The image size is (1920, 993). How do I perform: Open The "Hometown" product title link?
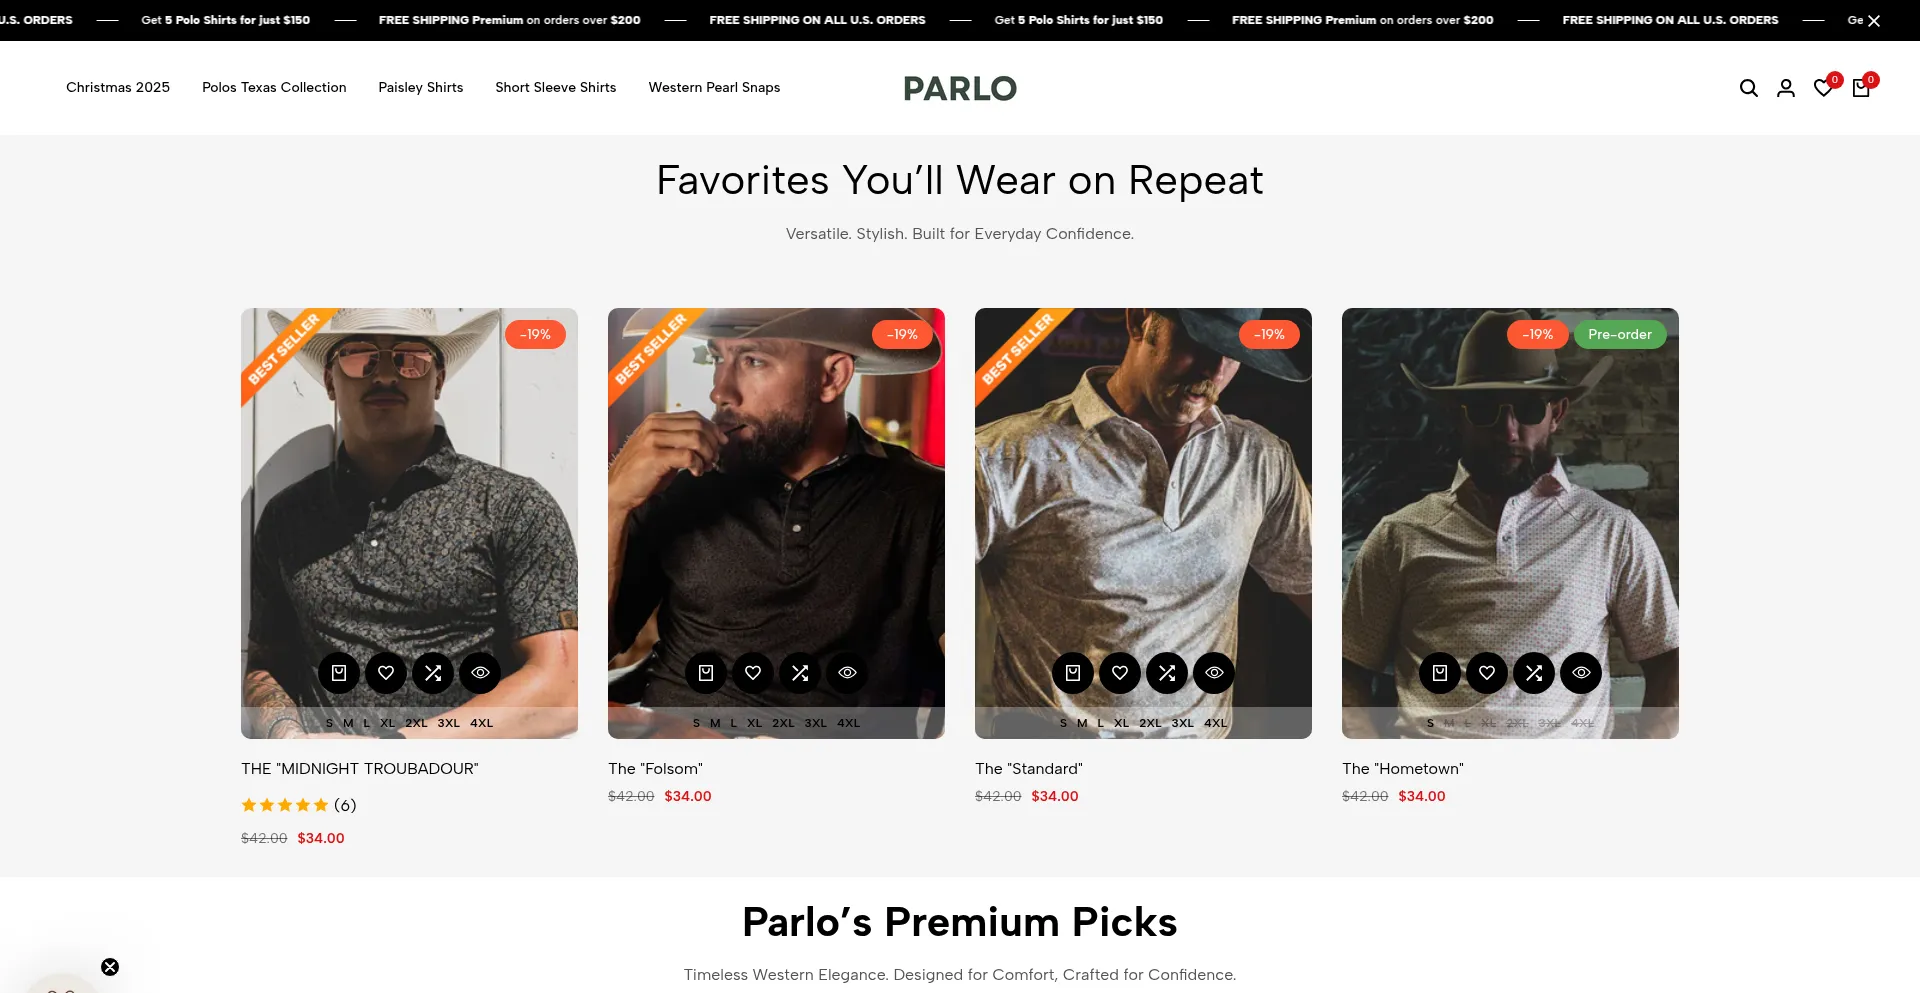click(1403, 769)
